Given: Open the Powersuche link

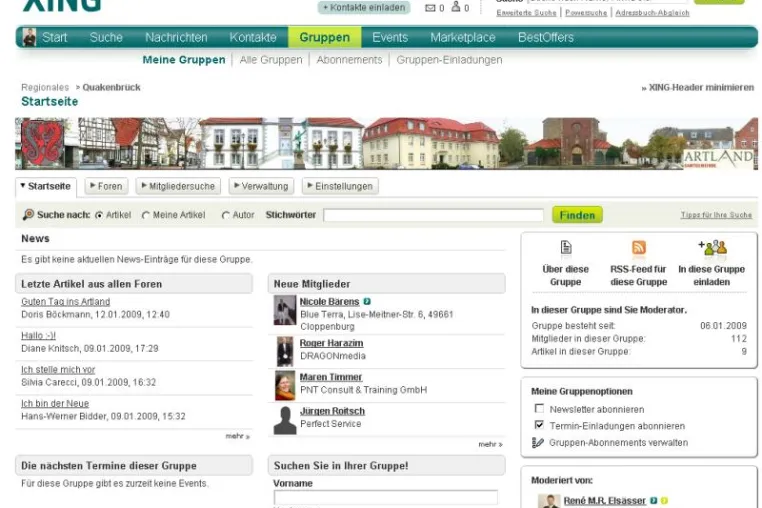Looking at the screenshot, I should point(586,13).
